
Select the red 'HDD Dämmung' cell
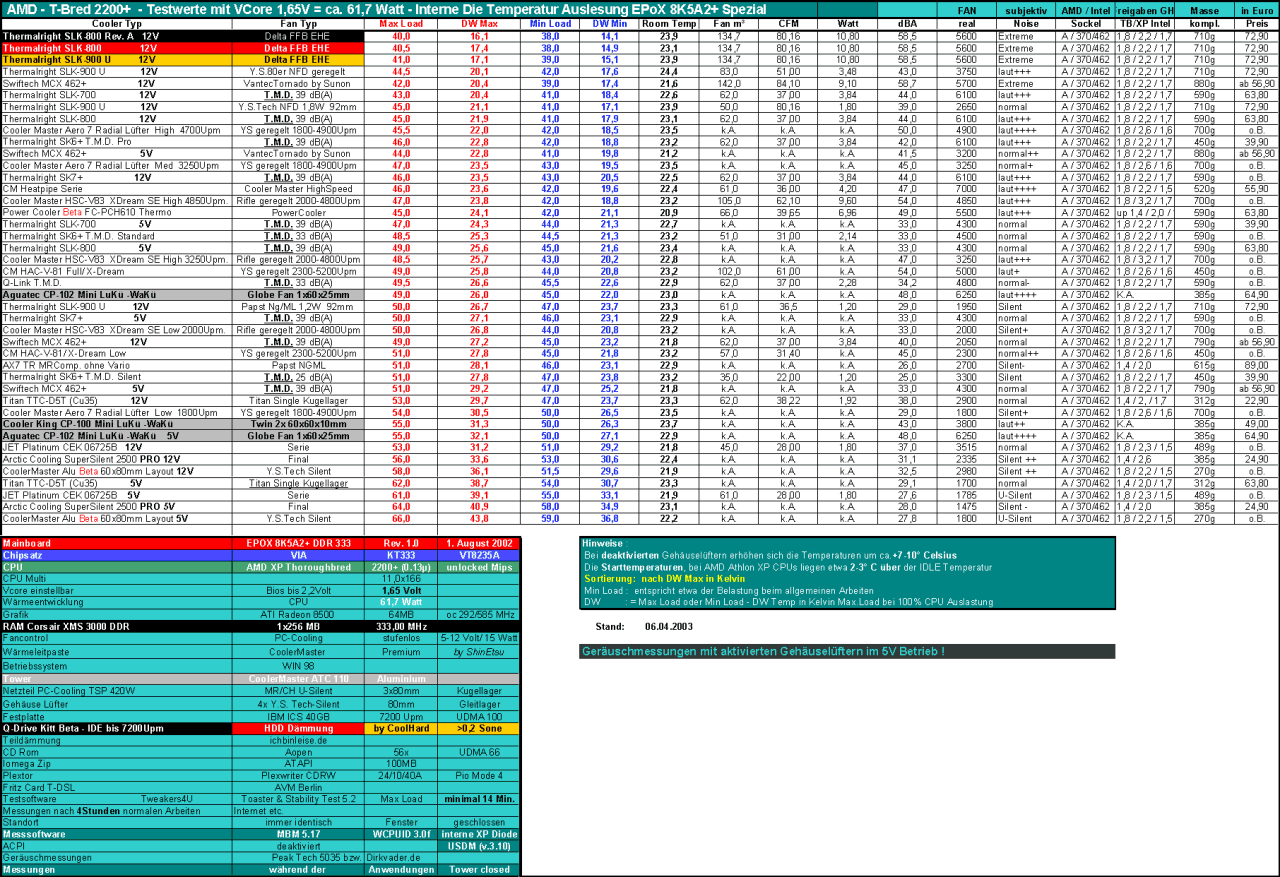pos(298,728)
